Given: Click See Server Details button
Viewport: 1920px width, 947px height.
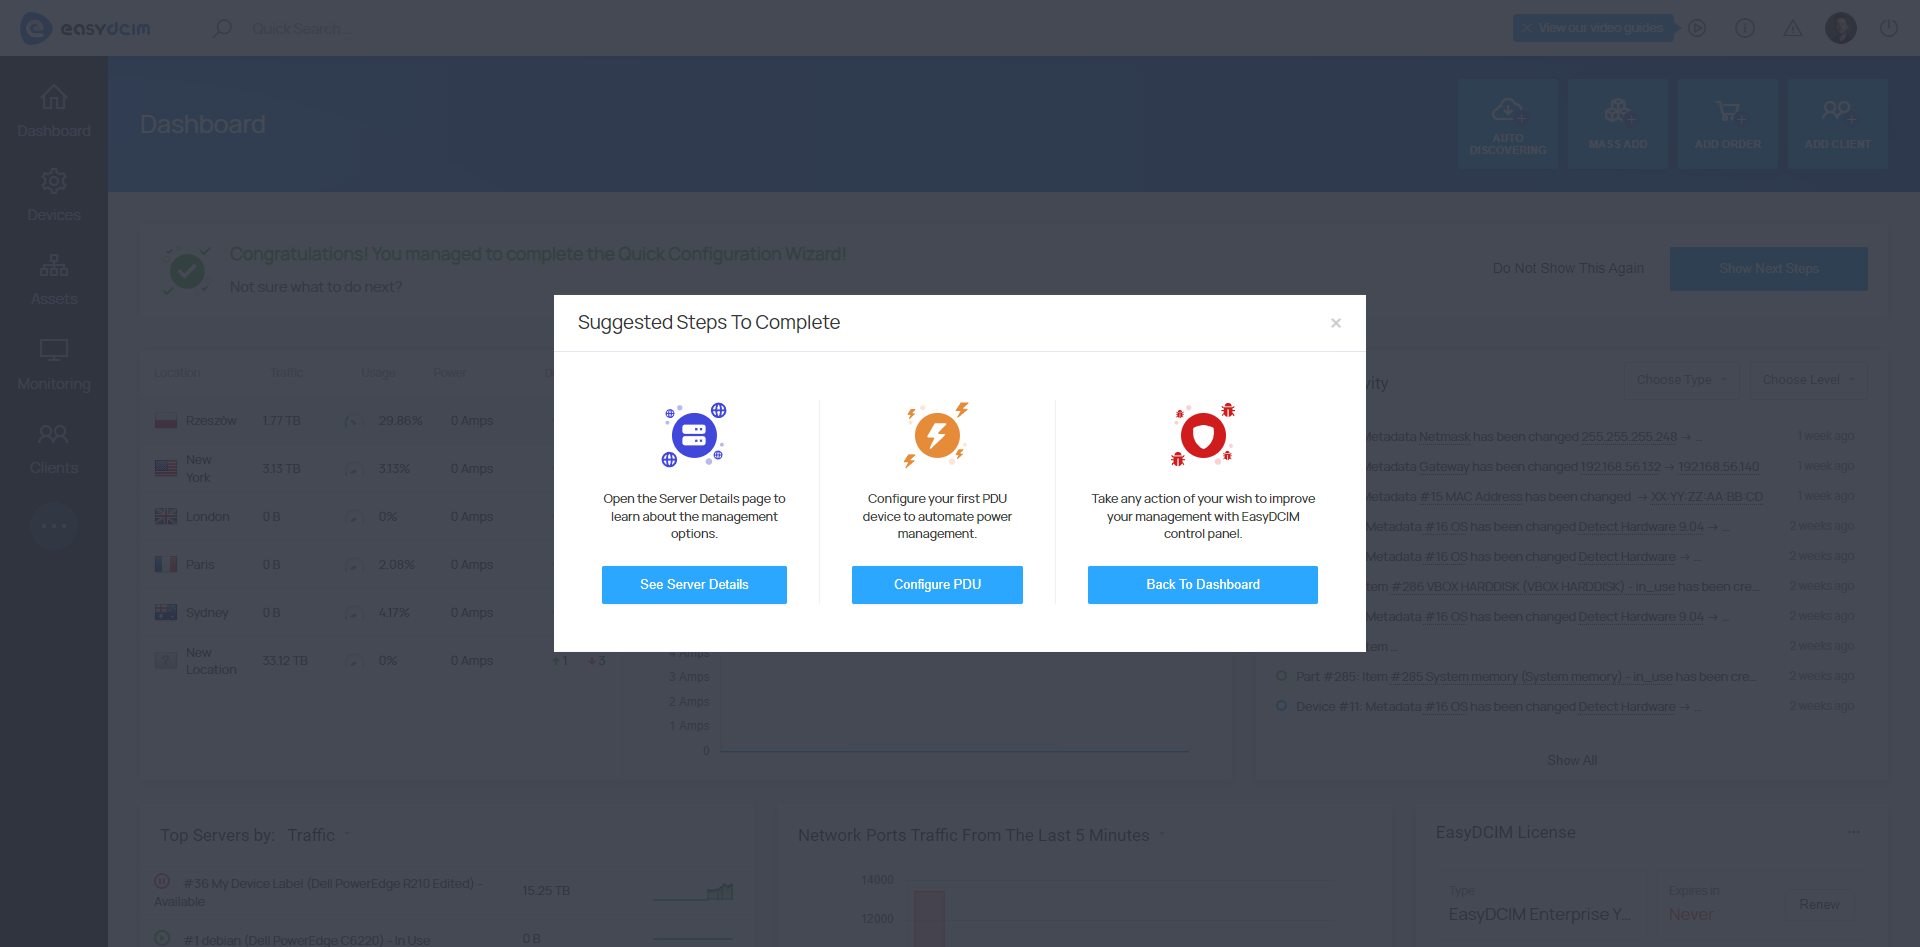Looking at the screenshot, I should pos(694,585).
